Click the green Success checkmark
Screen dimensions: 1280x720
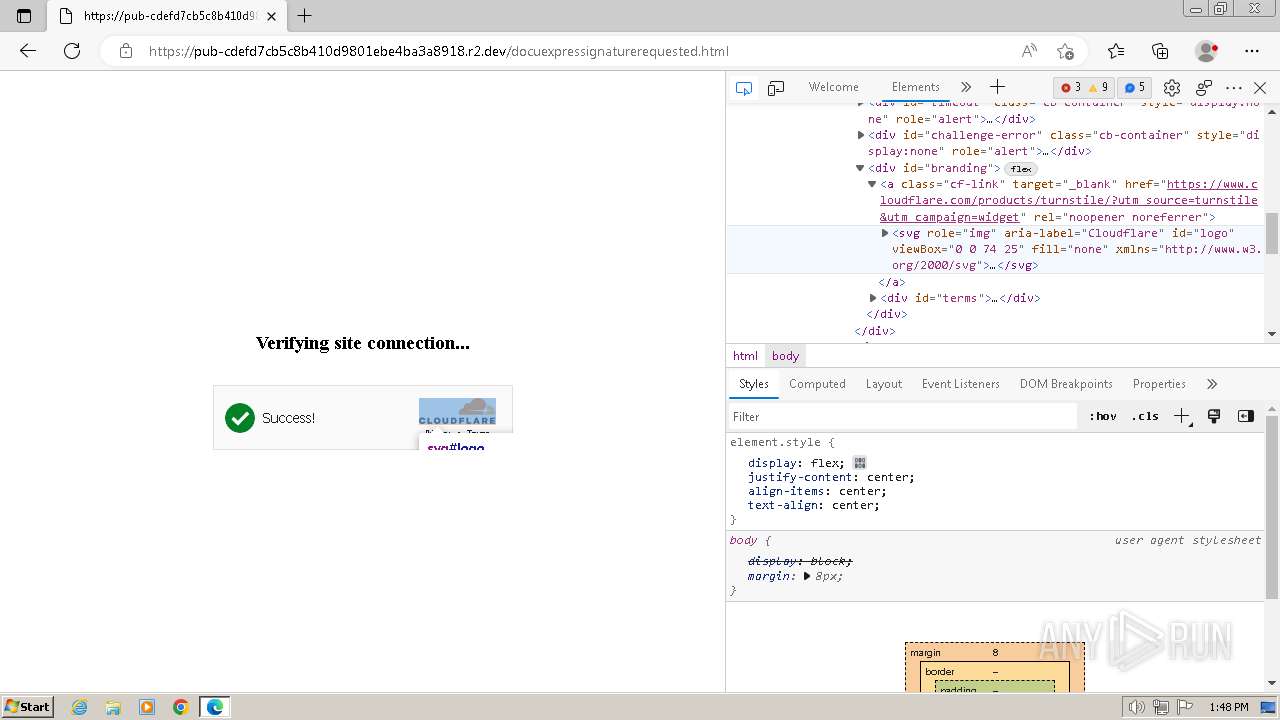[x=240, y=418]
